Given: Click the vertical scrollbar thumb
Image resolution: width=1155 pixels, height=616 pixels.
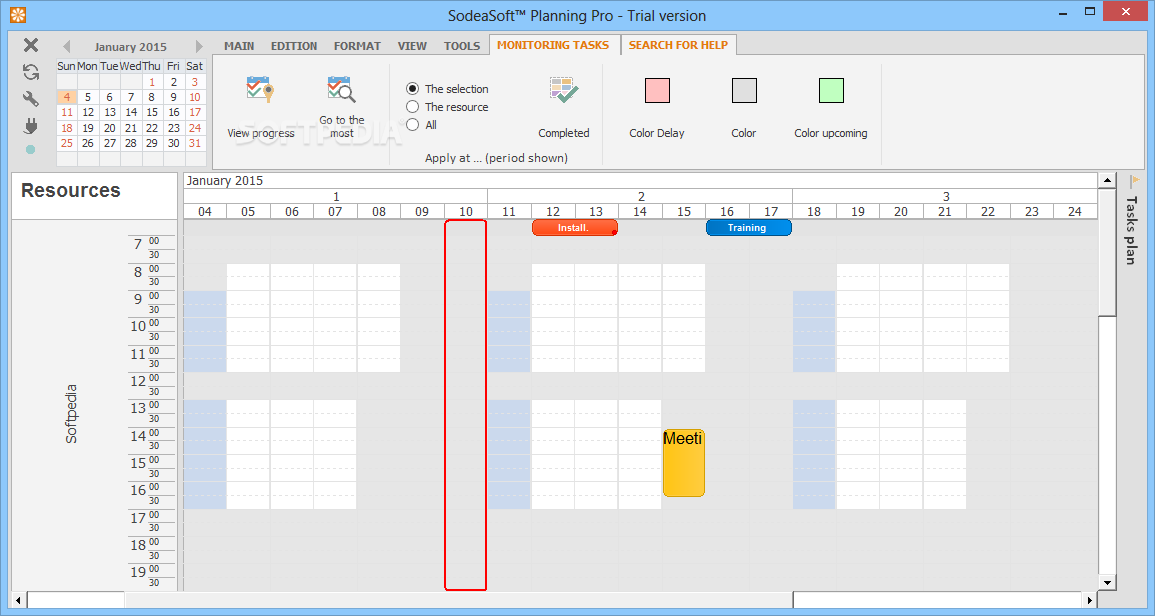Looking at the screenshot, I should pos(1107,251).
